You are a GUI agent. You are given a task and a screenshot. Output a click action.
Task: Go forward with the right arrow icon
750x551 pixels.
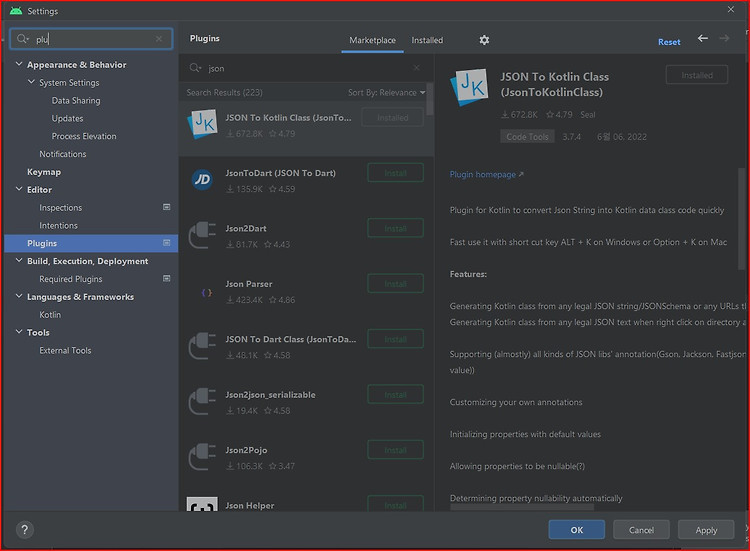tap(724, 38)
